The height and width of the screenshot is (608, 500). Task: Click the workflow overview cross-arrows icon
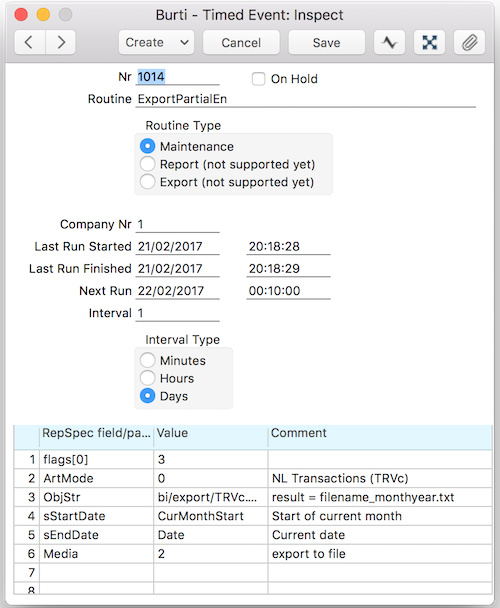[x=429, y=42]
